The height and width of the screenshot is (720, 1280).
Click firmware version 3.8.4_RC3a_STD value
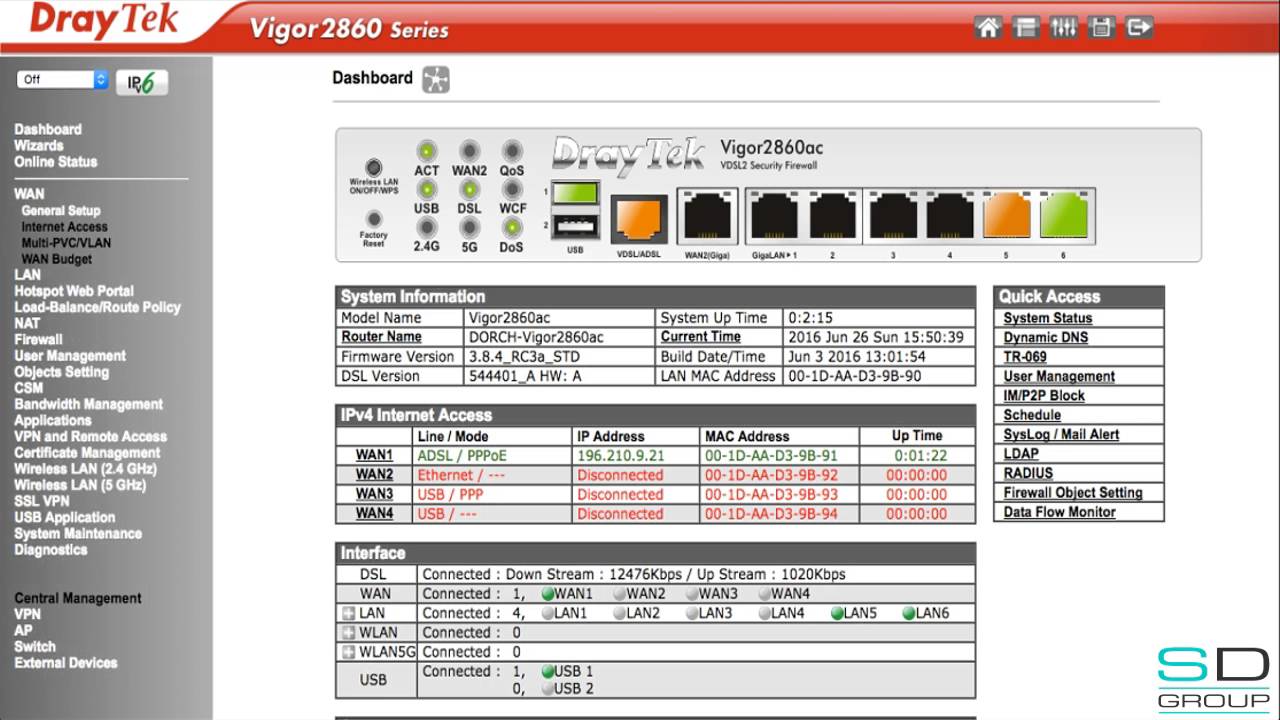(x=524, y=357)
